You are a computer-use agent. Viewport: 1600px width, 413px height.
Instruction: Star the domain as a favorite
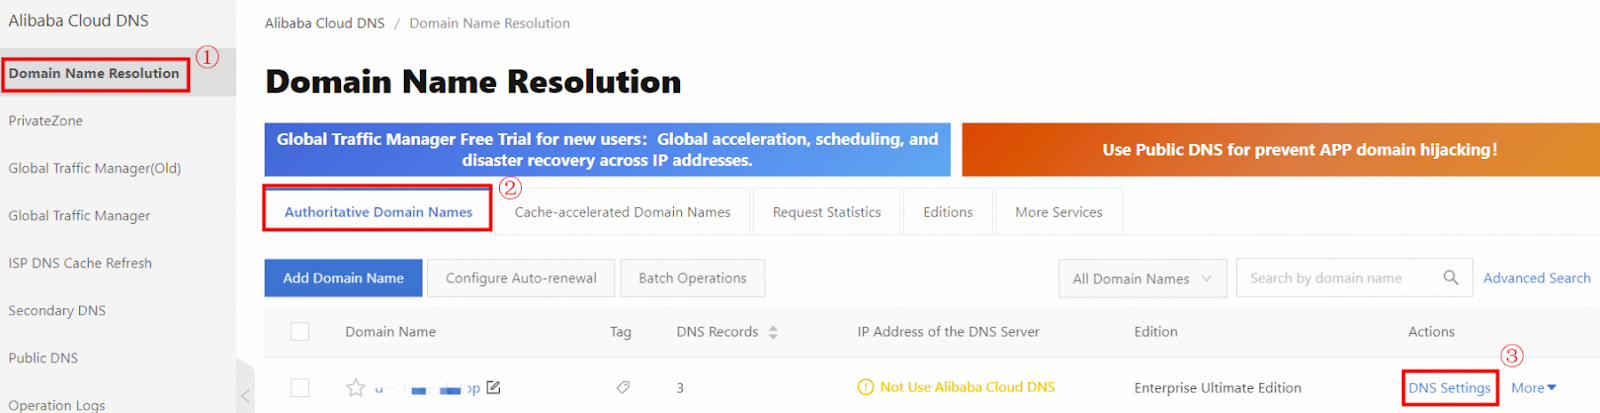pos(355,387)
